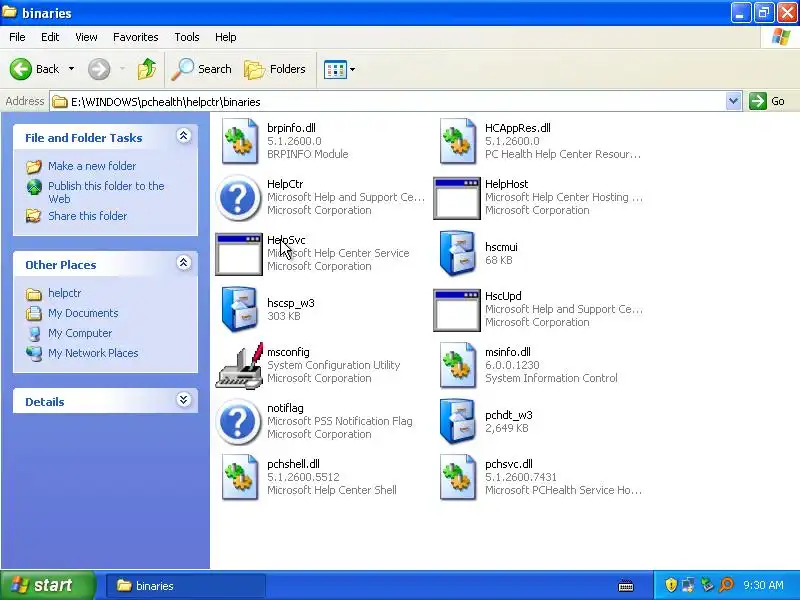The height and width of the screenshot is (600, 800).
Task: Select the pchdt_w3 file name
Action: tap(509, 415)
